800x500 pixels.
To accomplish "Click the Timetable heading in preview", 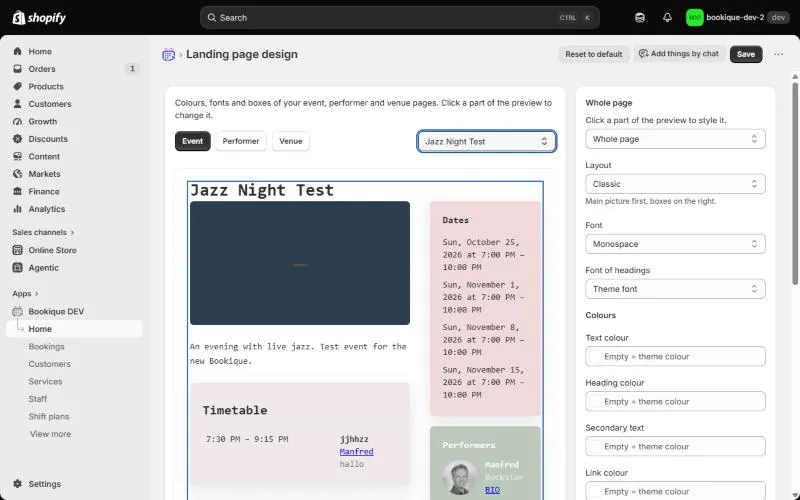I will tap(235, 410).
